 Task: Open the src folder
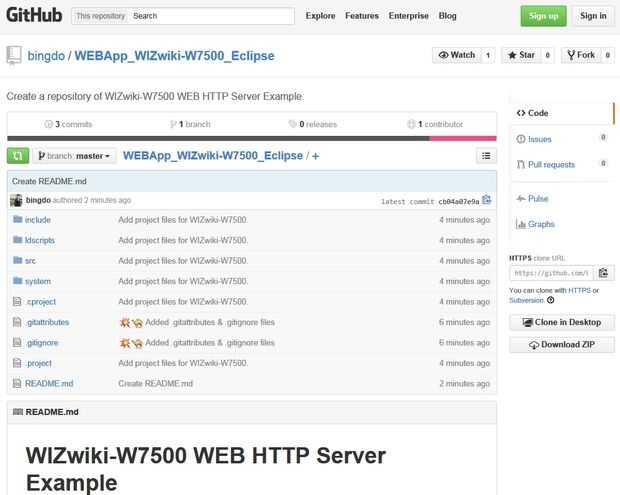coord(30,261)
